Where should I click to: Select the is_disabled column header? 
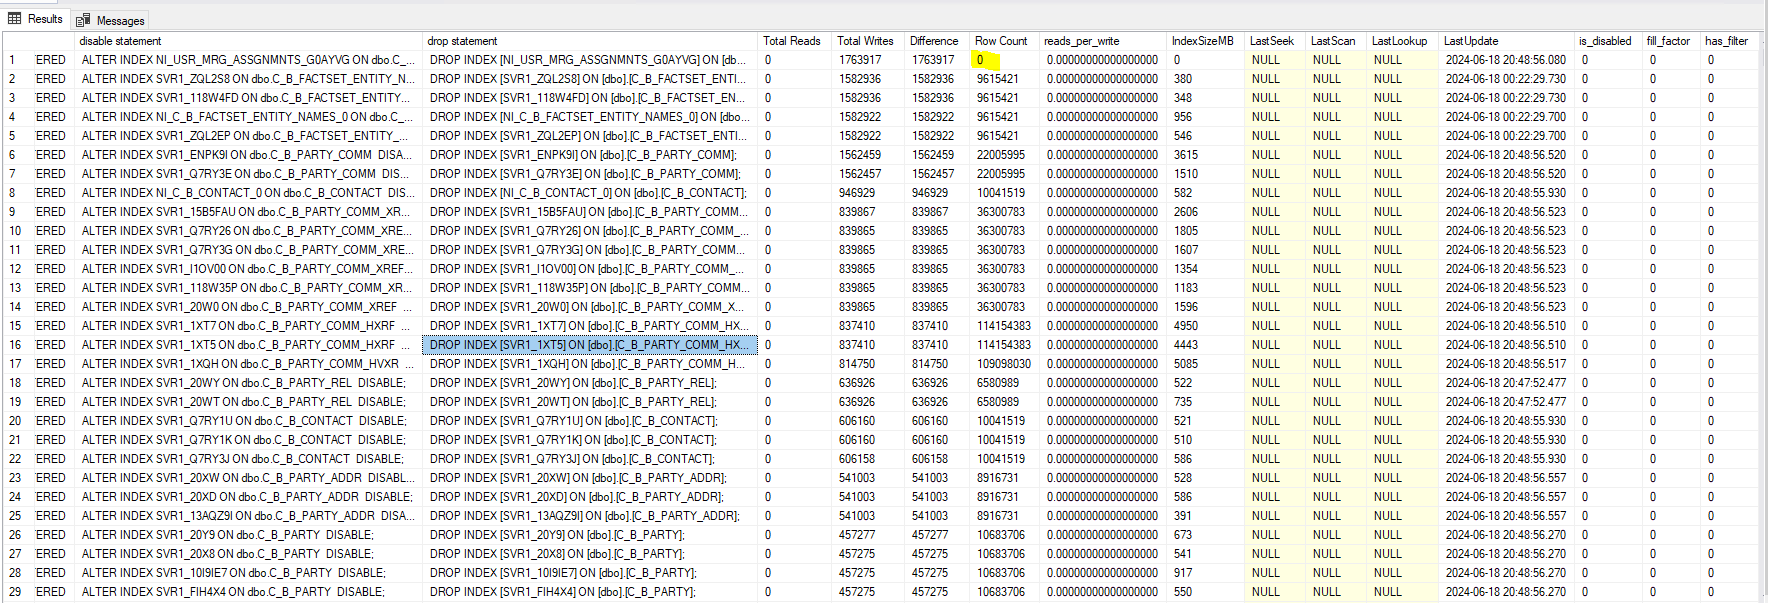pyautogui.click(x=1609, y=41)
